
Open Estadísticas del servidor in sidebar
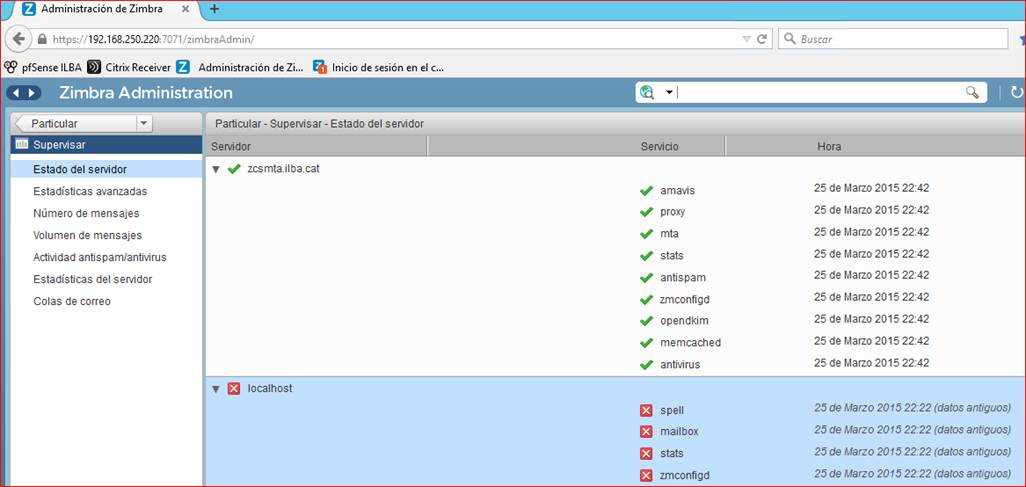[x=93, y=280]
